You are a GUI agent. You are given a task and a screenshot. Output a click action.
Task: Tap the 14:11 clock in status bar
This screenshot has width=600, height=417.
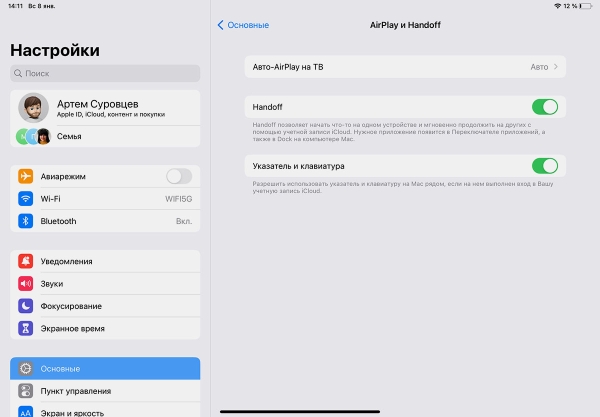[x=15, y=6]
